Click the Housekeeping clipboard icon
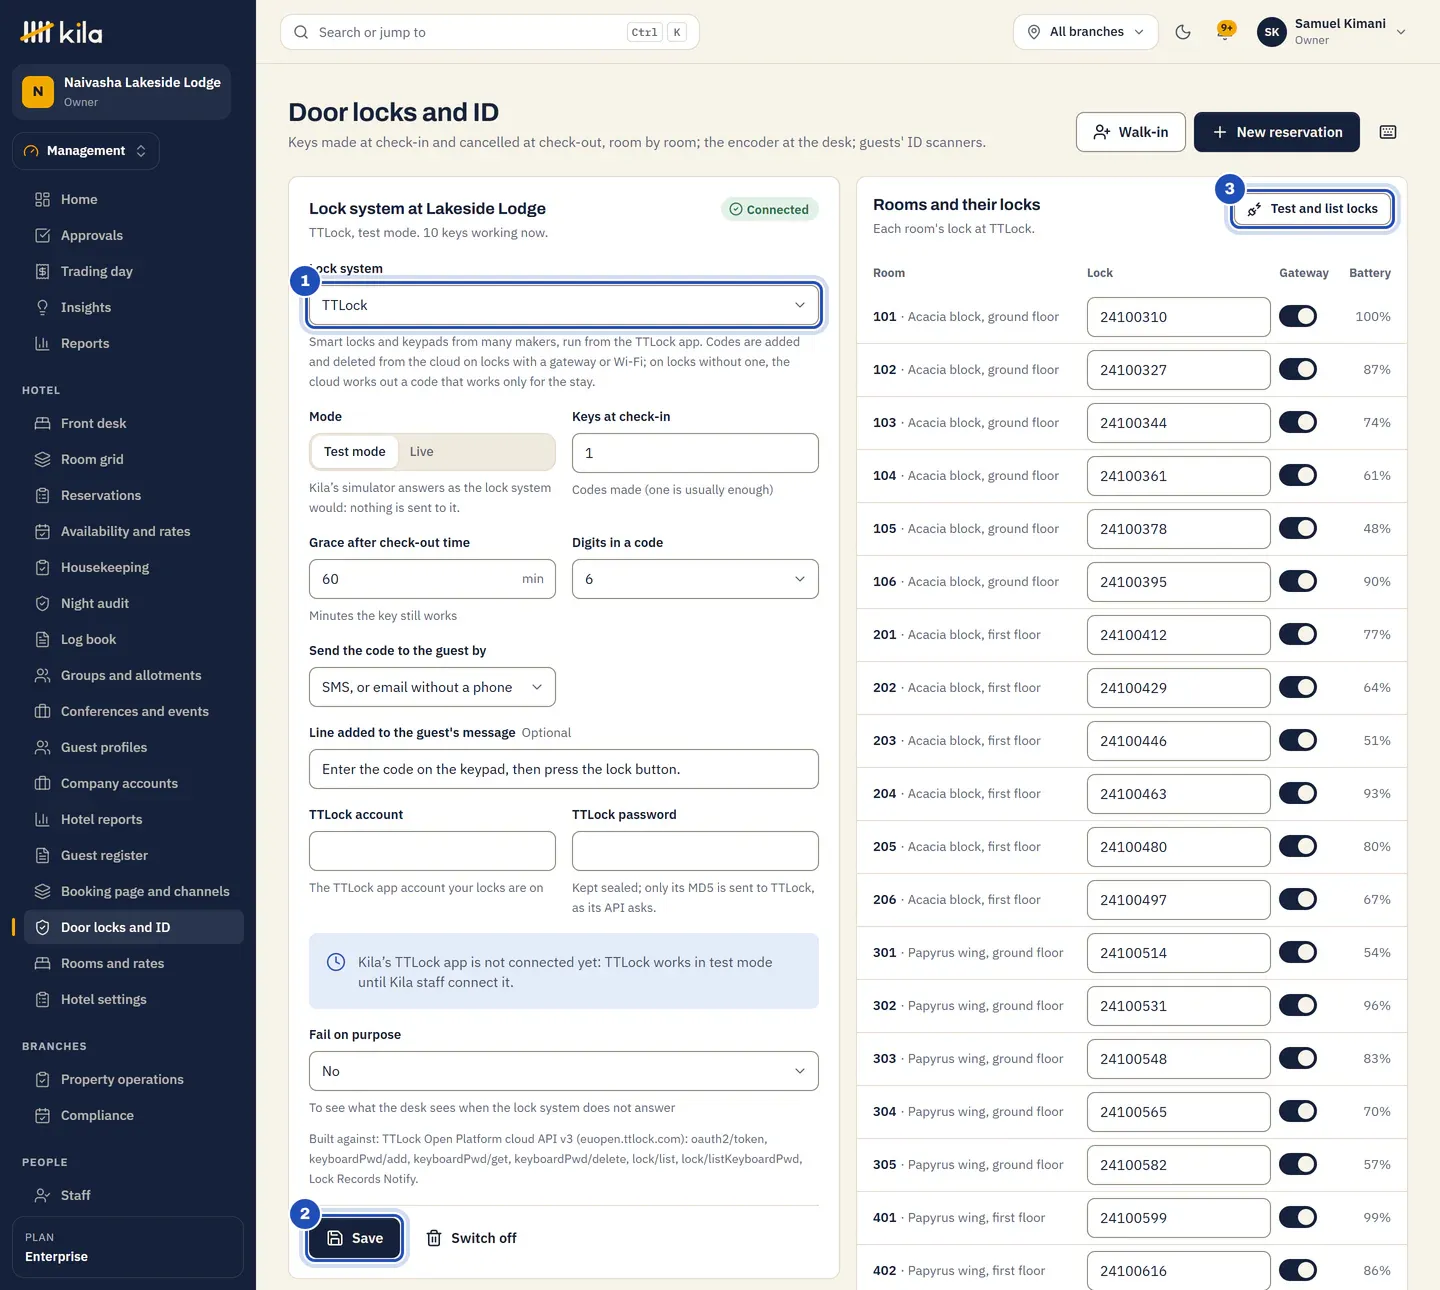 42,567
